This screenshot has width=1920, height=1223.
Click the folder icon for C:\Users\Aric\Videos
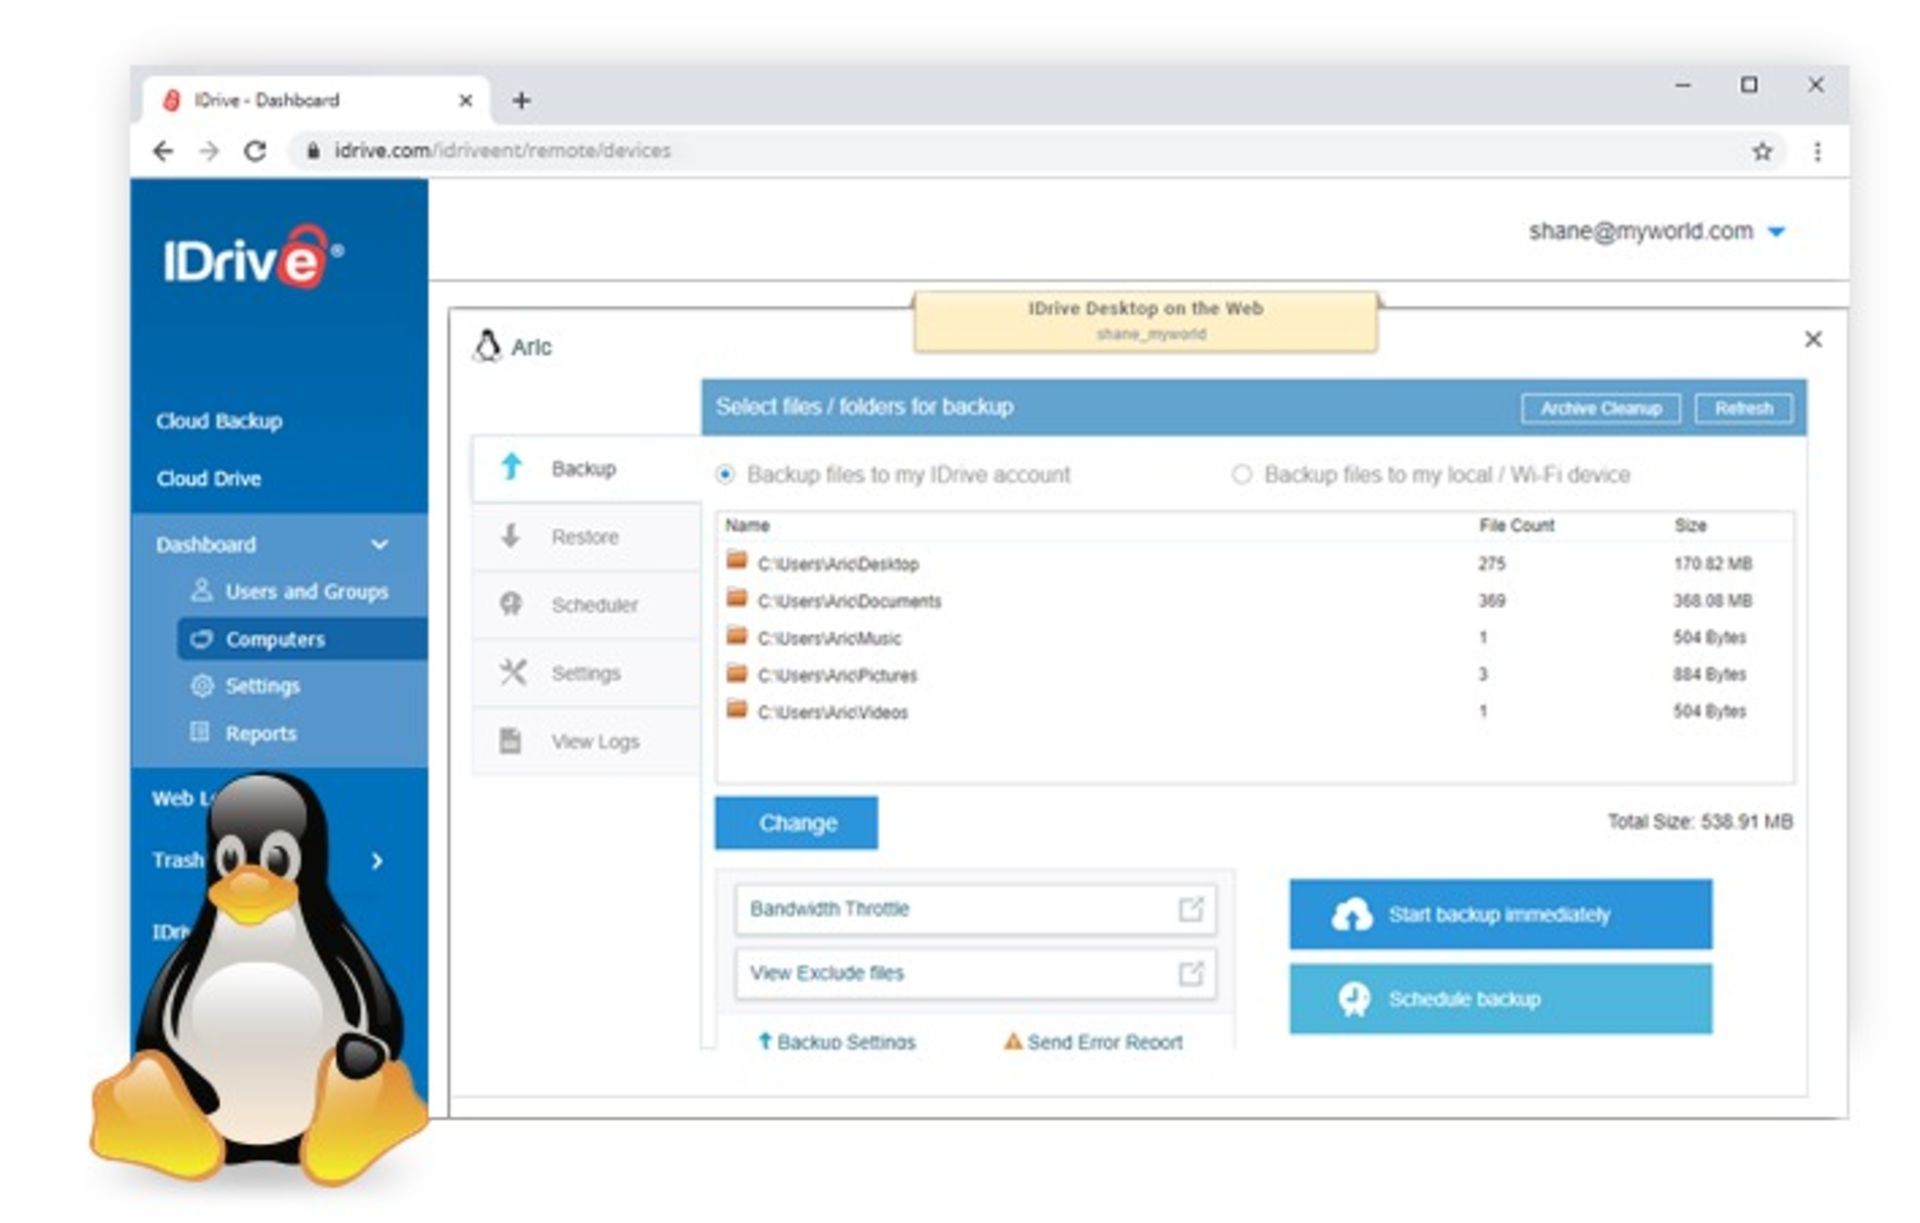(x=737, y=710)
